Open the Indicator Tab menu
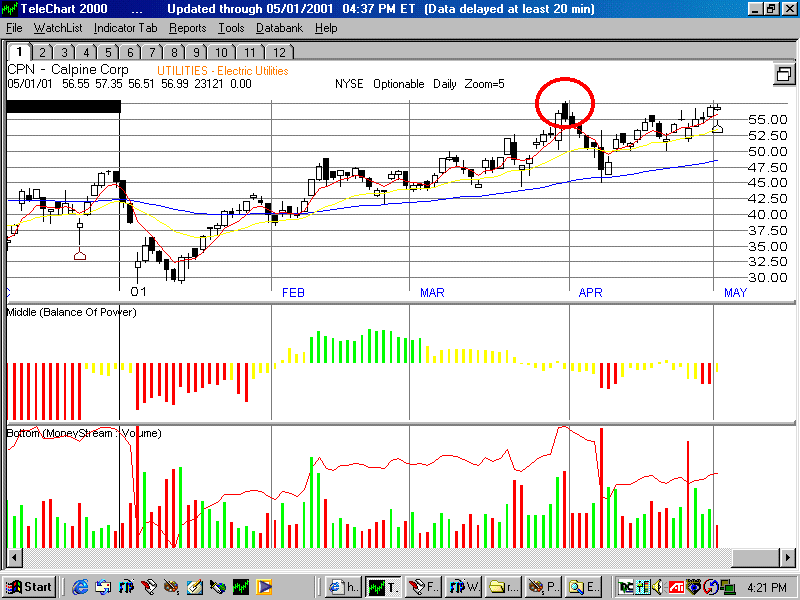Image resolution: width=800 pixels, height=600 pixels. click(x=126, y=29)
